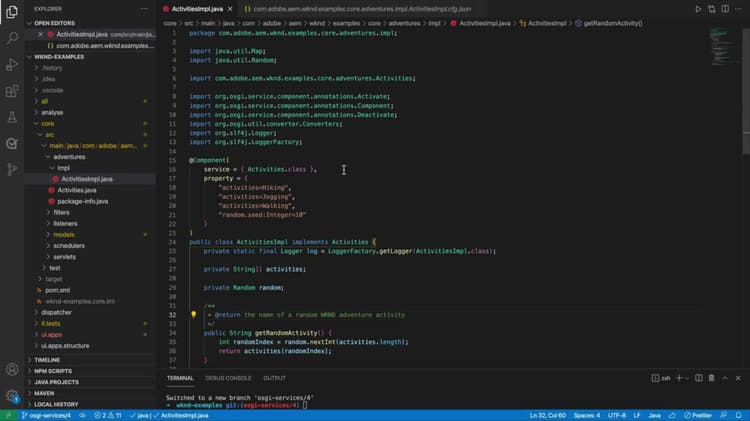Open the Extensions view
The width and height of the screenshot is (750, 421).
tap(12, 90)
